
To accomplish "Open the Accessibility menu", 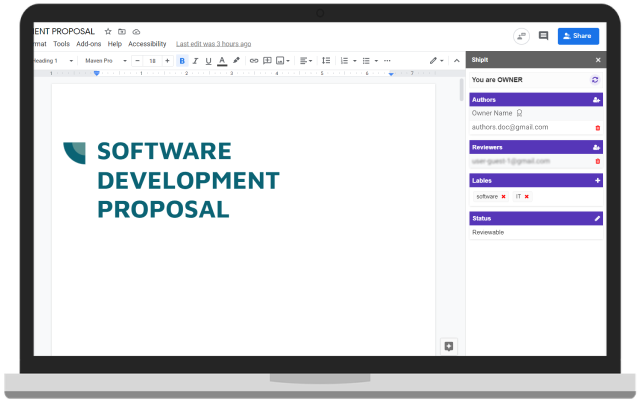I will pyautogui.click(x=147, y=44).
